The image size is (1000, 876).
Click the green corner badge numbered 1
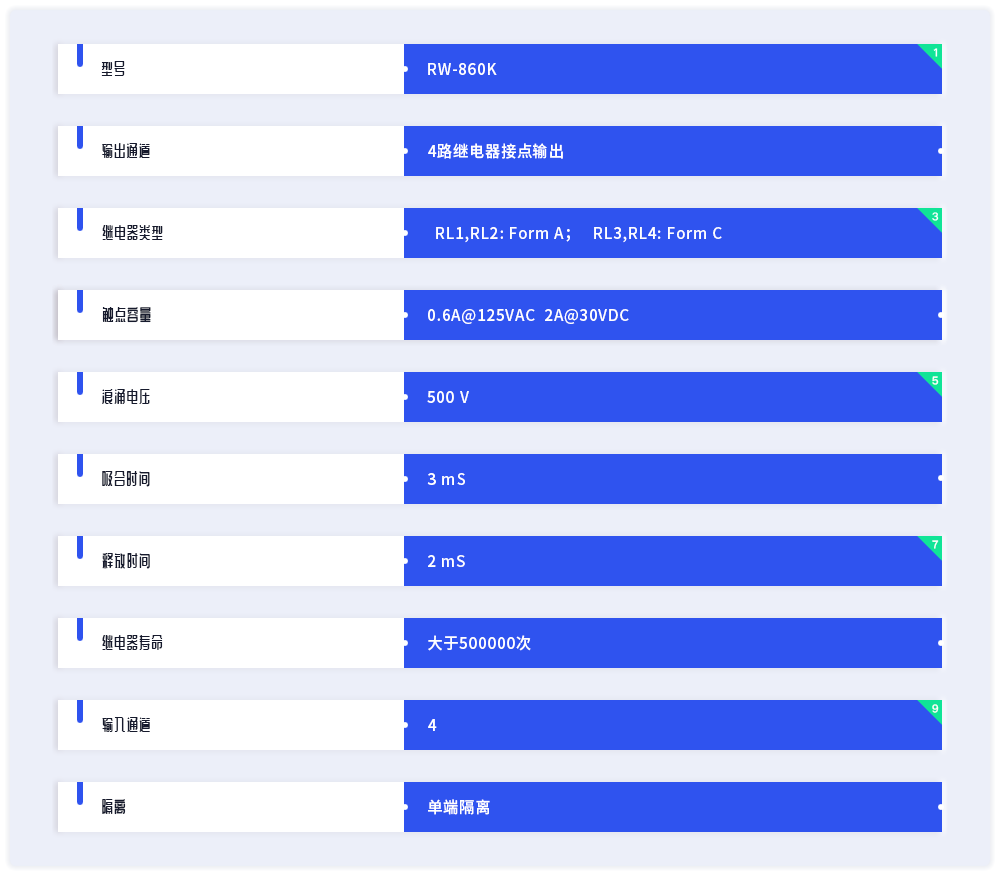tap(933, 53)
